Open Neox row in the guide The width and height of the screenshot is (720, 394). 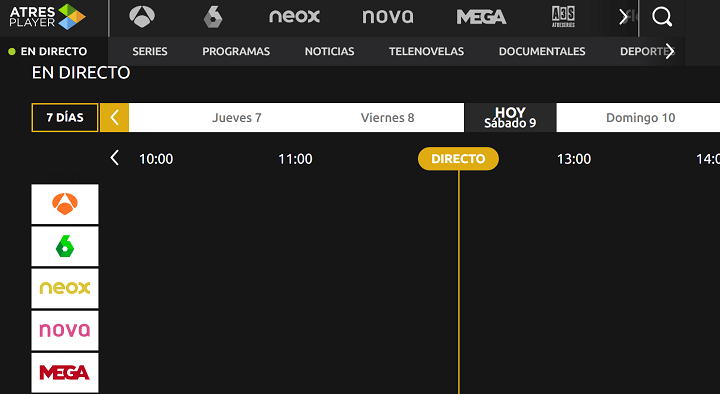click(65, 288)
